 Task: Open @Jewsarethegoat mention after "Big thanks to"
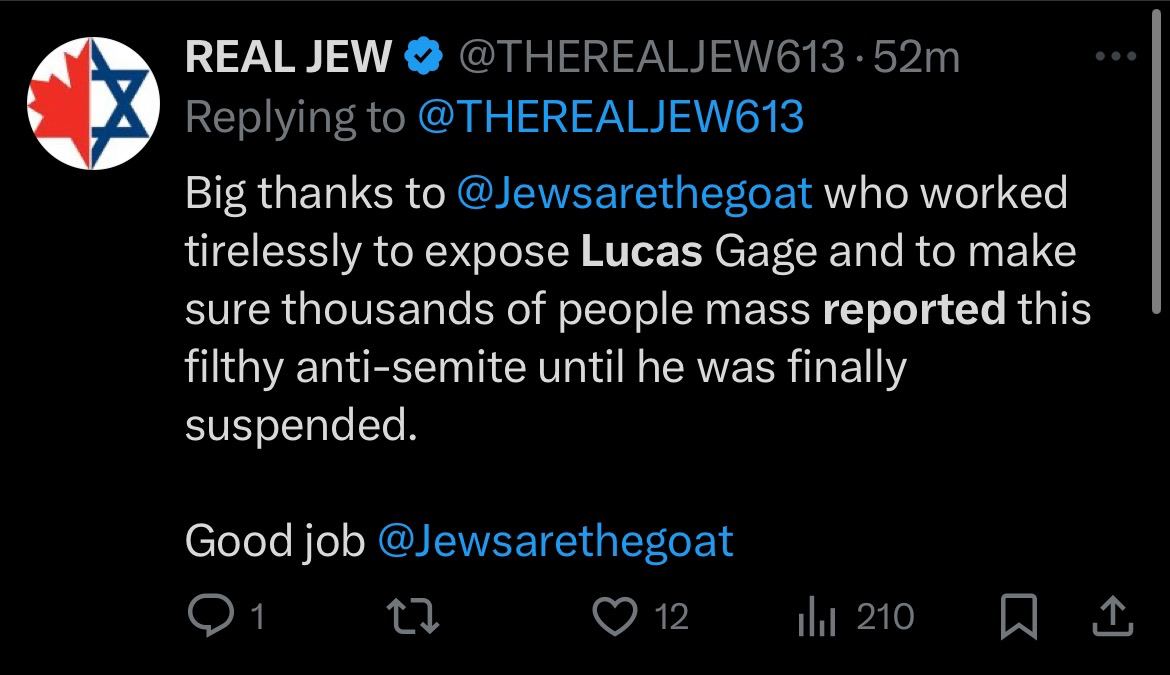(x=633, y=193)
